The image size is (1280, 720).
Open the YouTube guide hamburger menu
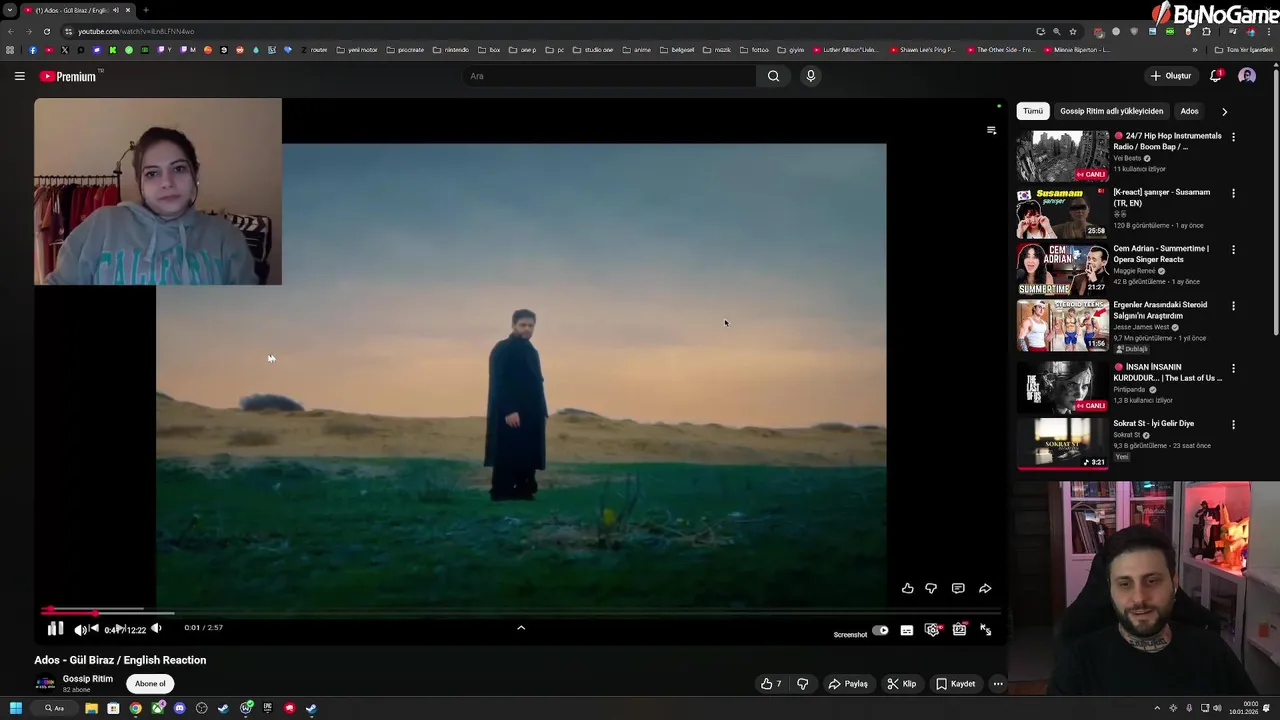tap(19, 76)
